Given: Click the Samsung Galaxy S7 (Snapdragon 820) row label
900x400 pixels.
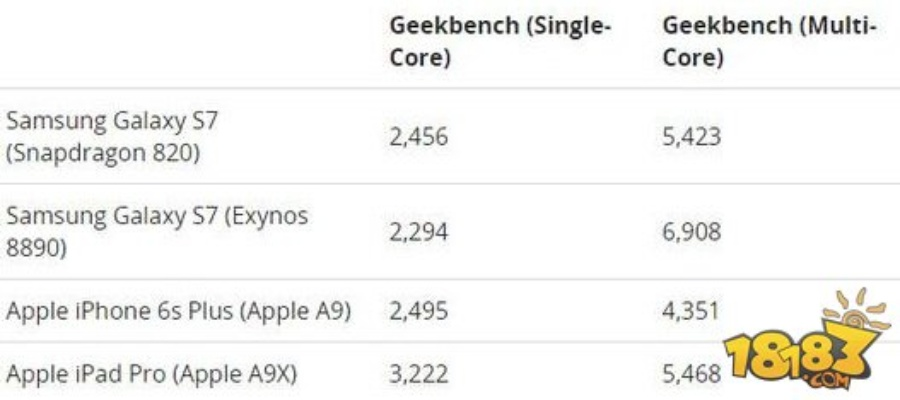Looking at the screenshot, I should [112, 136].
